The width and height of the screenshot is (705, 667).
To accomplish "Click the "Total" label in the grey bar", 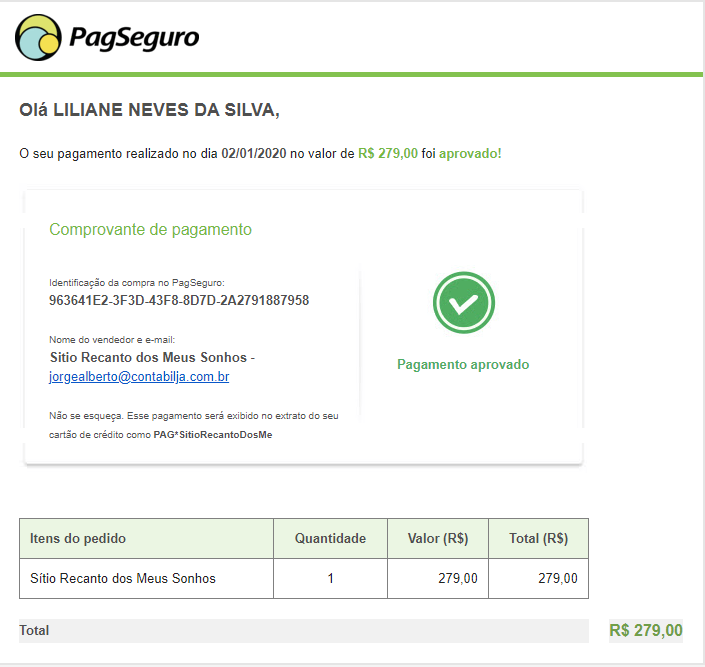I will pos(34,631).
